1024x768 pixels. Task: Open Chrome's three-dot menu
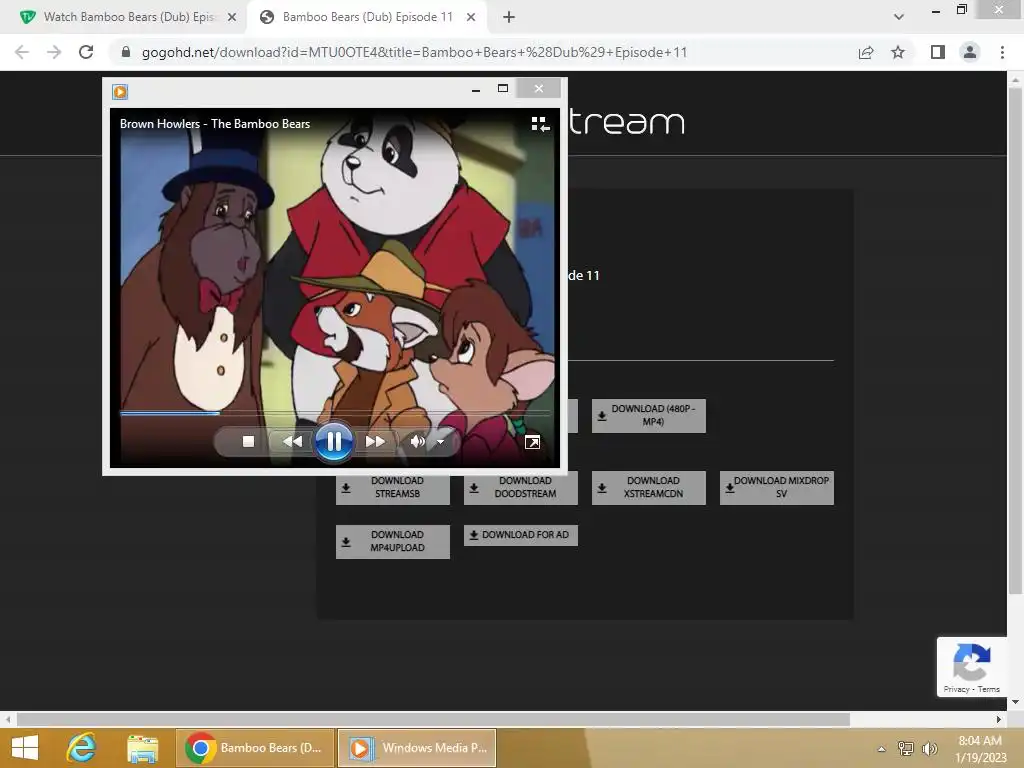point(1002,52)
